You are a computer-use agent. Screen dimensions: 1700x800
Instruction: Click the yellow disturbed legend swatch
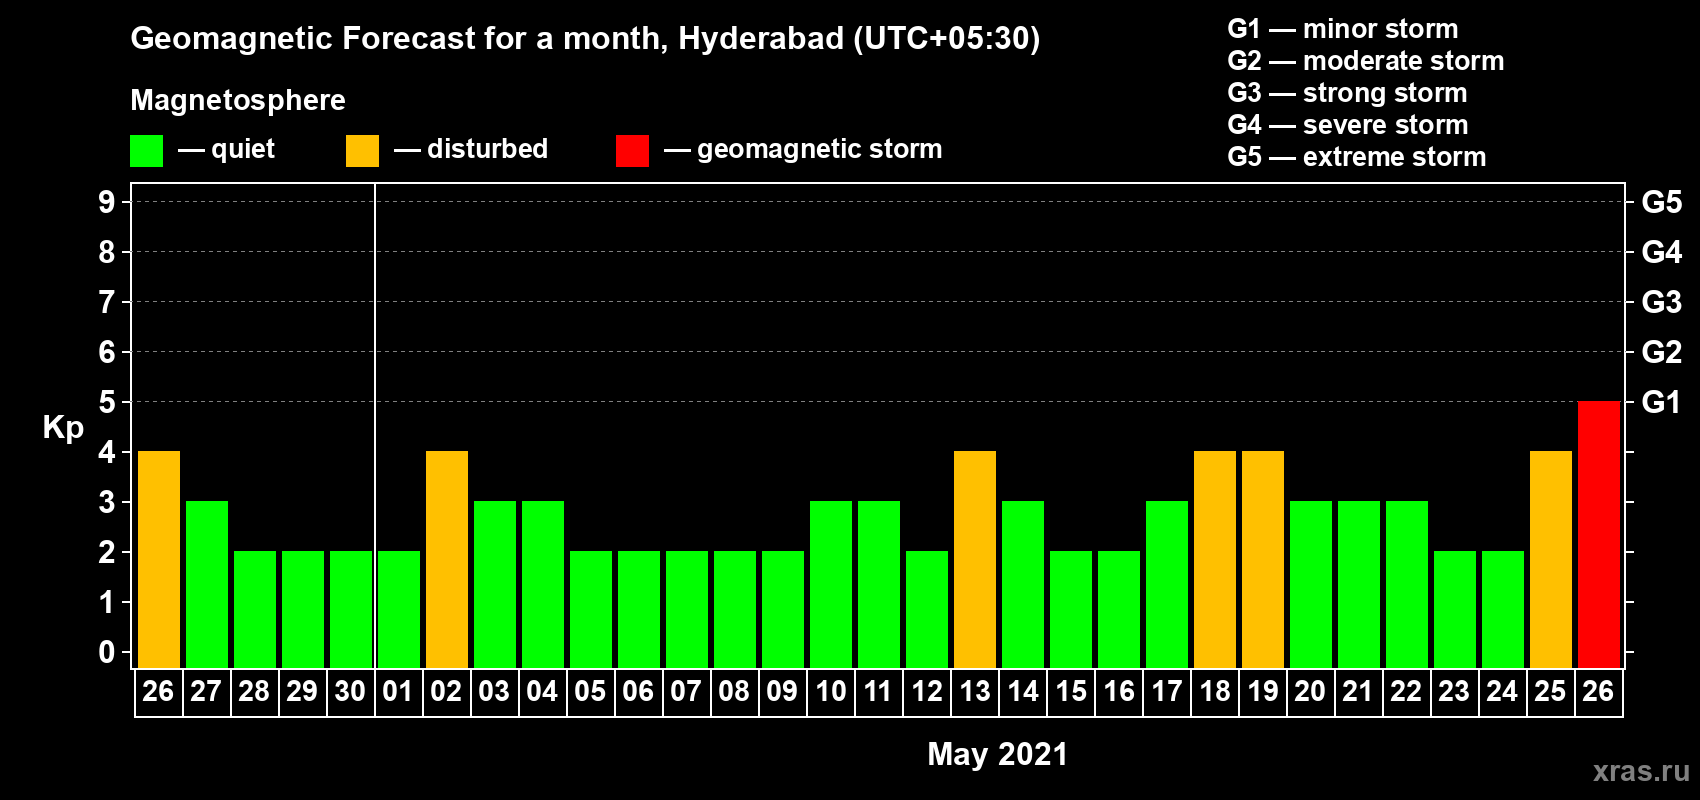coord(362,151)
